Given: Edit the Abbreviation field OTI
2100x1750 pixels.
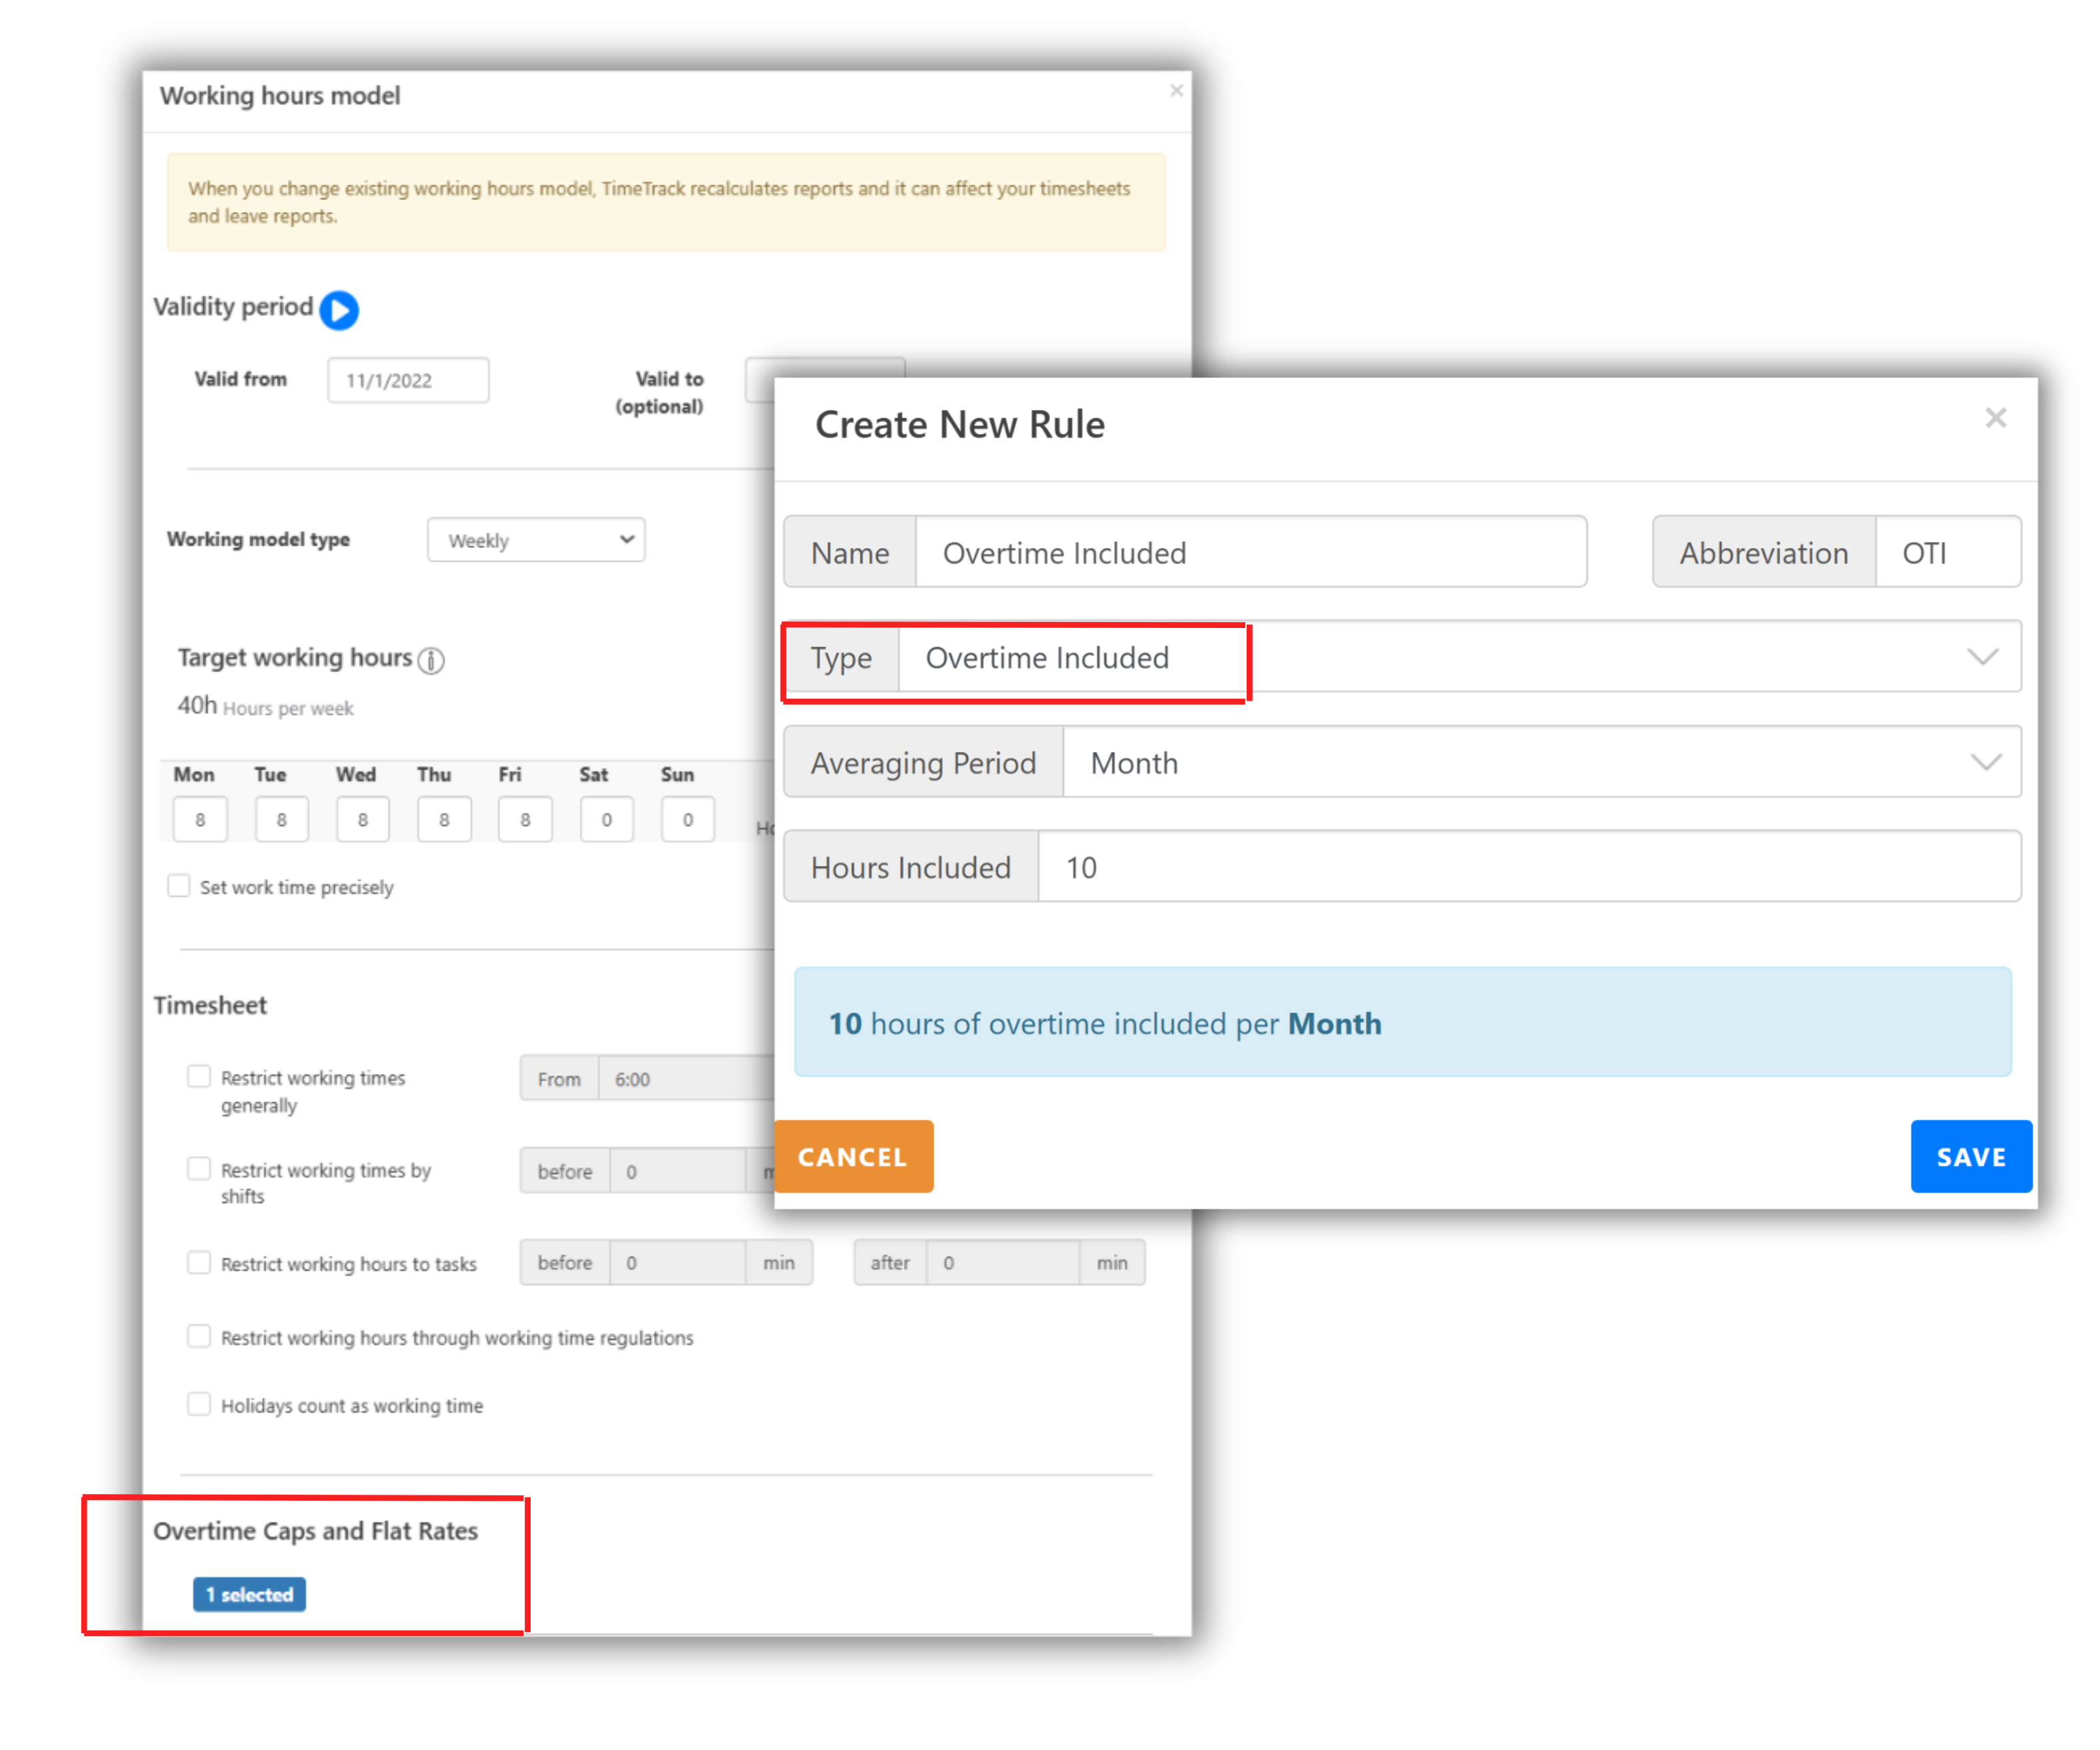Looking at the screenshot, I should coord(1946,553).
